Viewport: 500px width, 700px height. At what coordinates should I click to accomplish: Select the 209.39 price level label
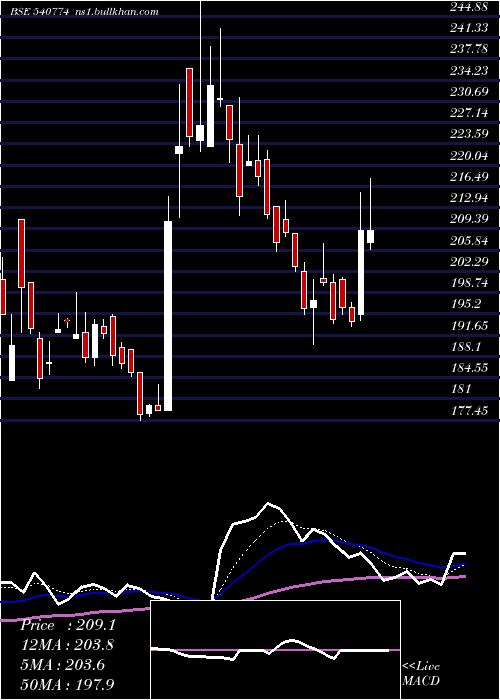click(469, 219)
